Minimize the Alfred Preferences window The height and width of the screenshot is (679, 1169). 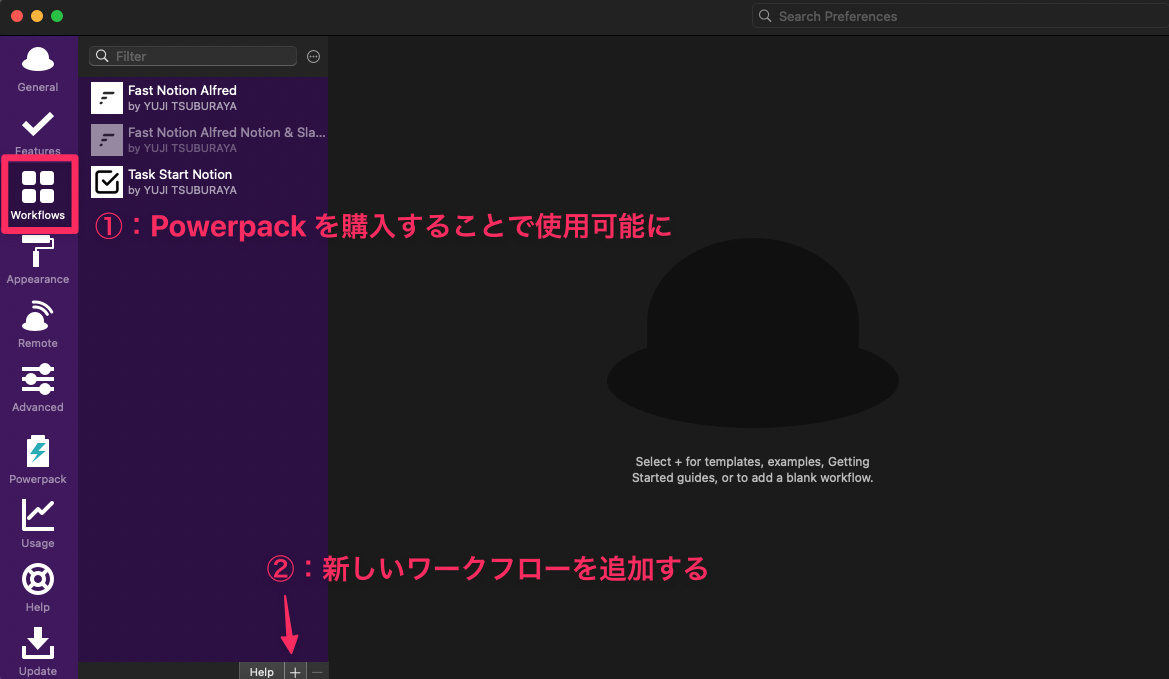(x=37, y=16)
